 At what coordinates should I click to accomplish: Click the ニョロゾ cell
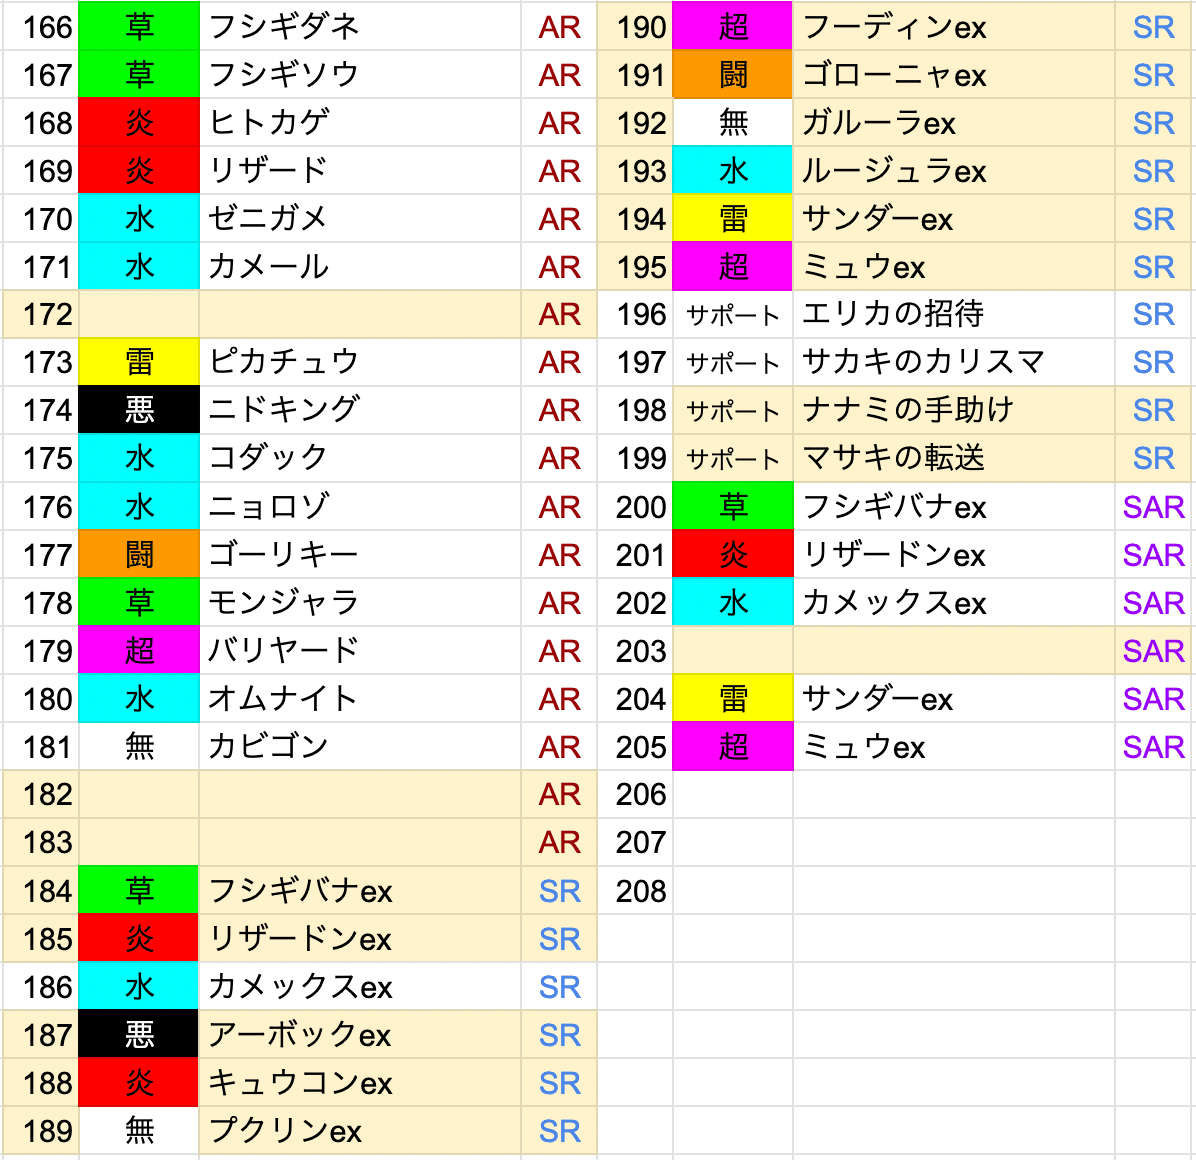click(x=360, y=507)
